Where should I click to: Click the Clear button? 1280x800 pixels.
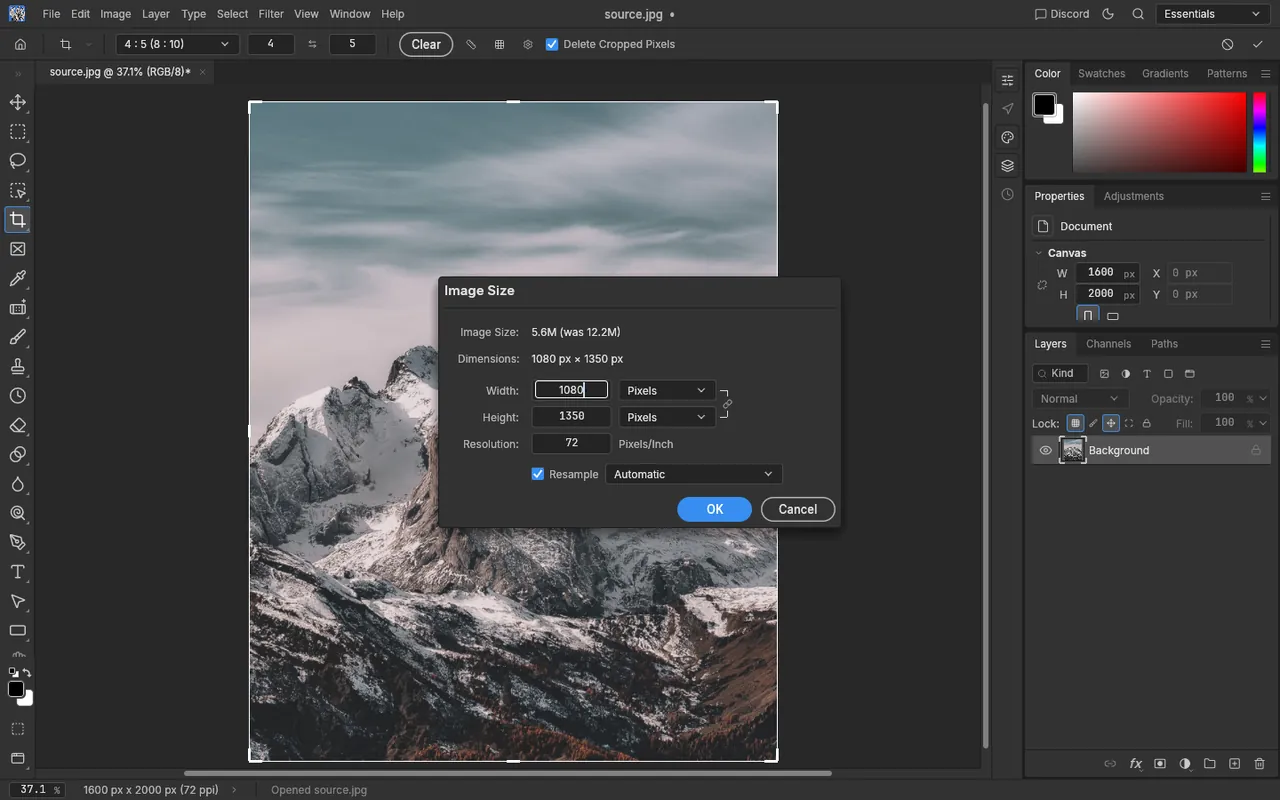pos(426,44)
